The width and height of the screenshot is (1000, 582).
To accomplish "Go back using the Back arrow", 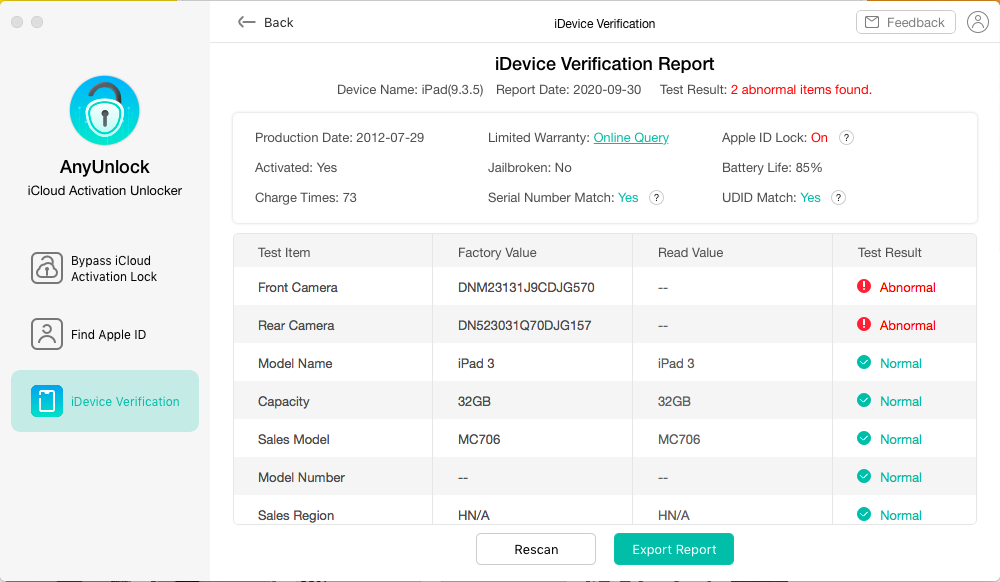I will click(266, 22).
